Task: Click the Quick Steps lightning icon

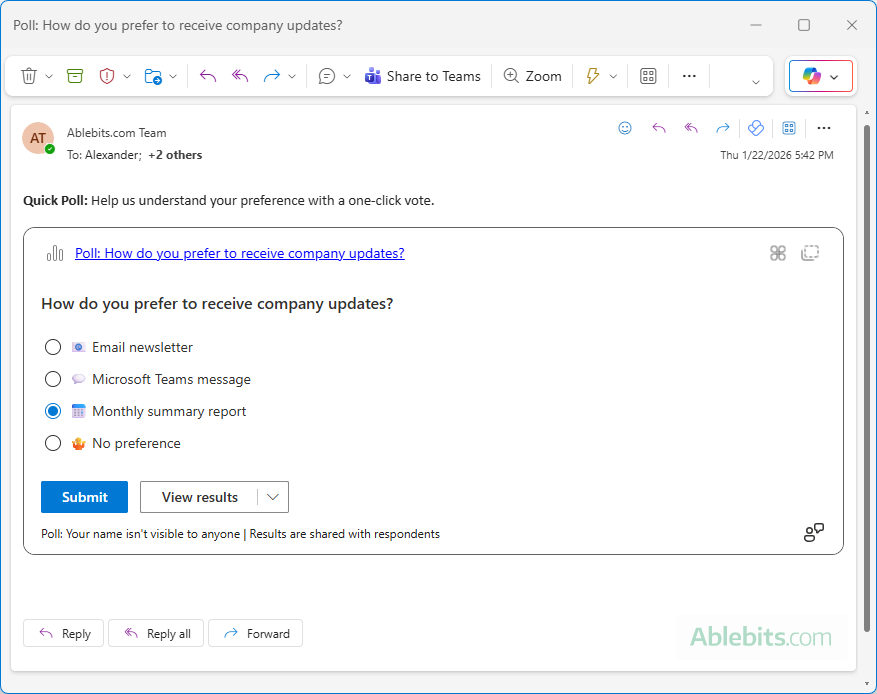Action: tap(591, 75)
